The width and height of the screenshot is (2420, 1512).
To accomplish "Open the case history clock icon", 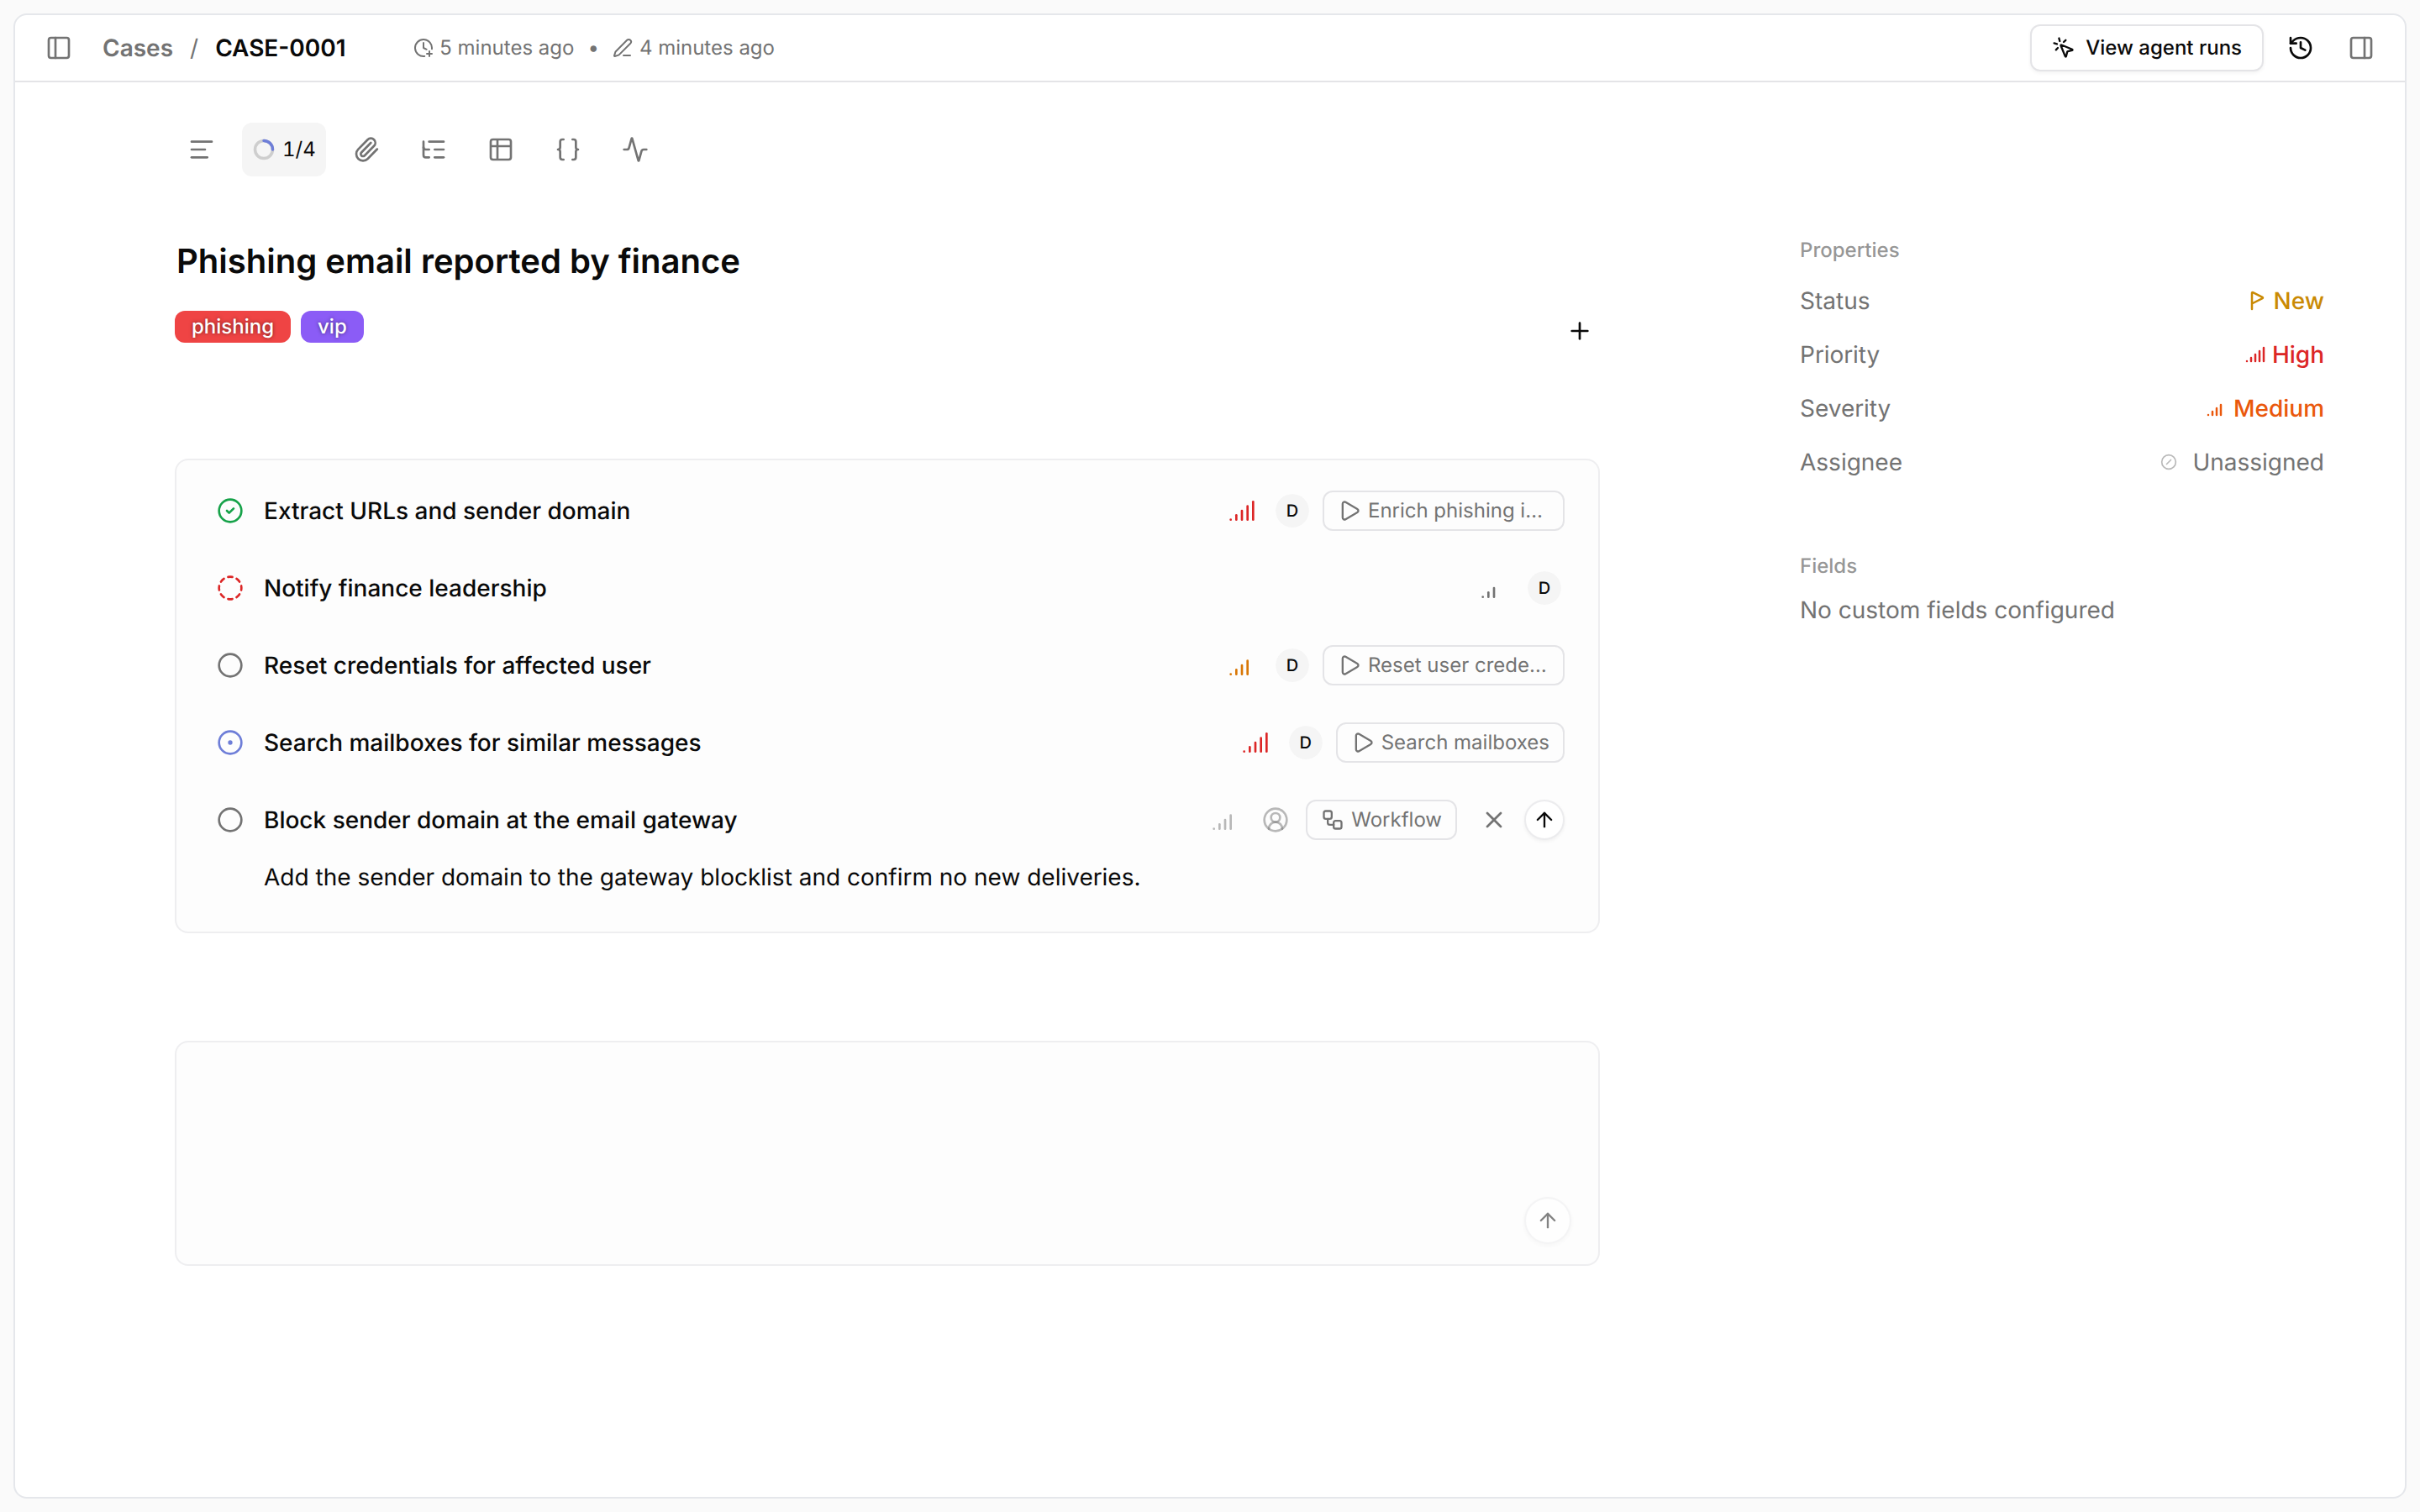I will point(2300,48).
